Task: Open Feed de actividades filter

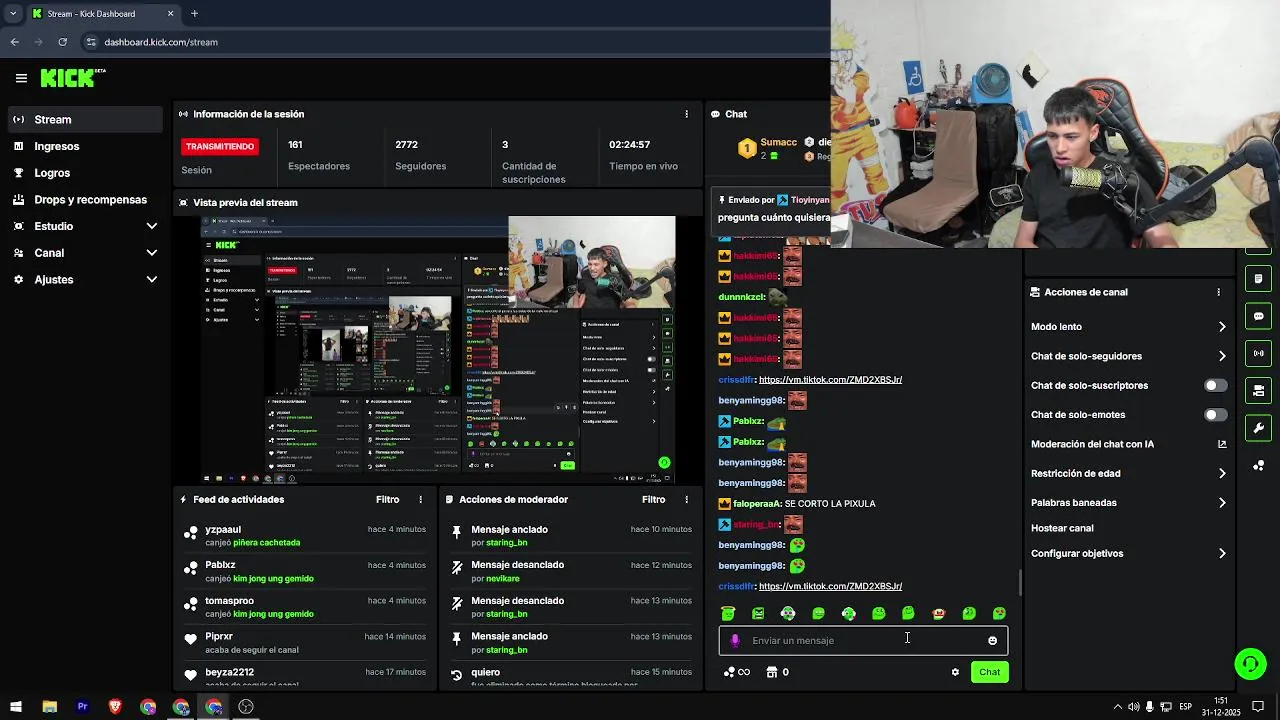Action: click(x=387, y=499)
